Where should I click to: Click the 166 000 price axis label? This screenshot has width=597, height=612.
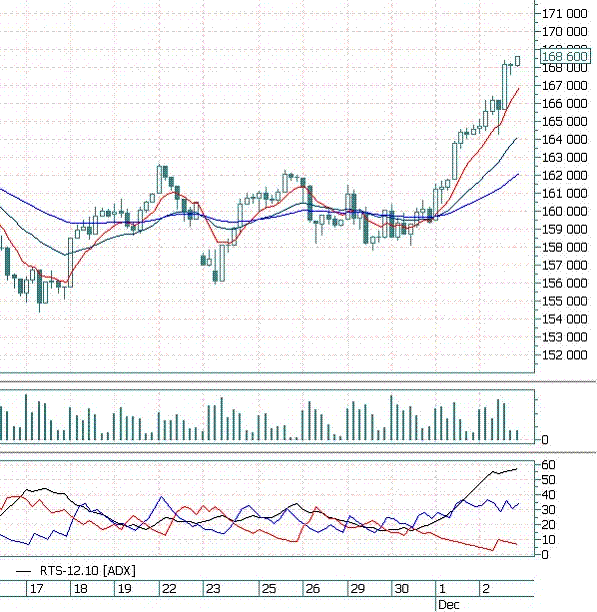(x=565, y=103)
